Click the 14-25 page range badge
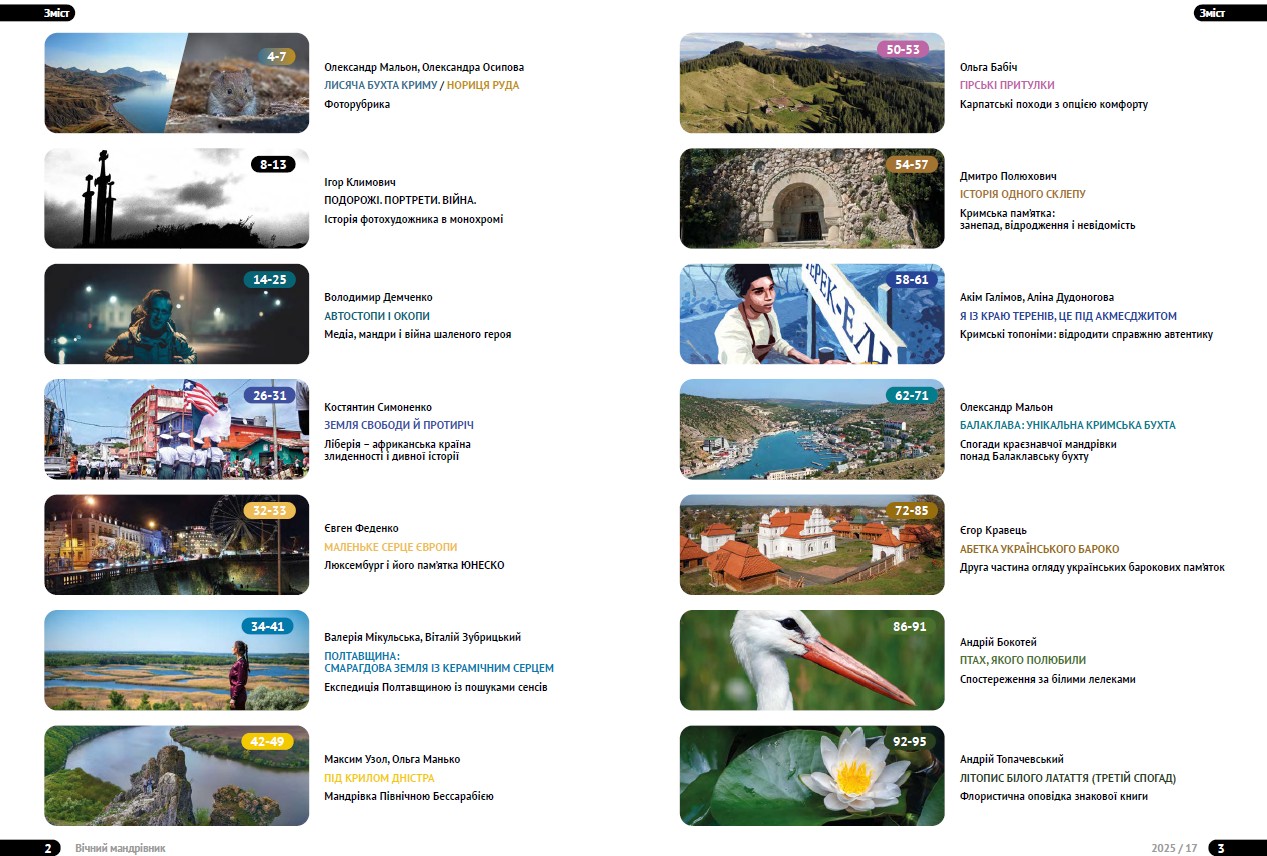 [x=269, y=280]
